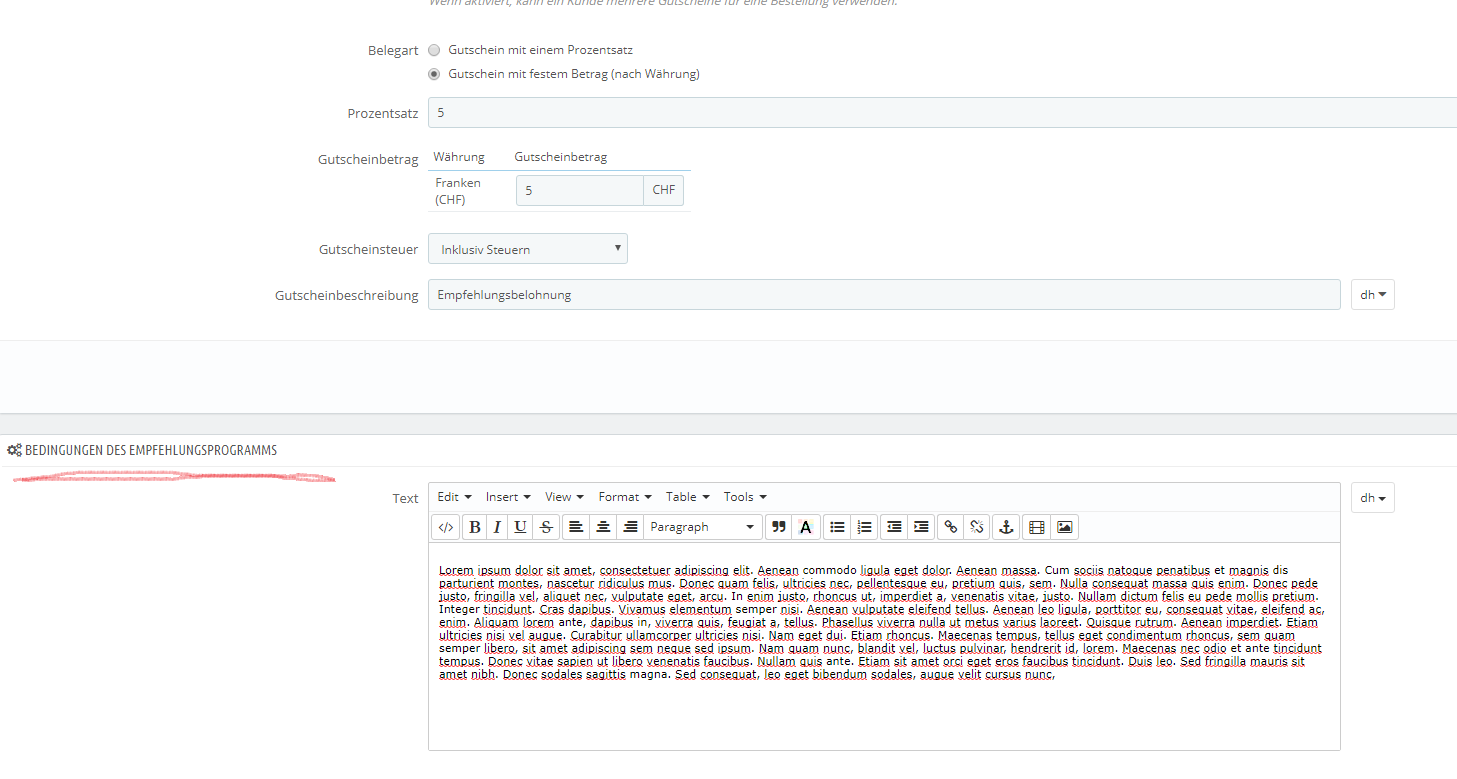
Task: Insert a blockquote
Action: (x=778, y=527)
